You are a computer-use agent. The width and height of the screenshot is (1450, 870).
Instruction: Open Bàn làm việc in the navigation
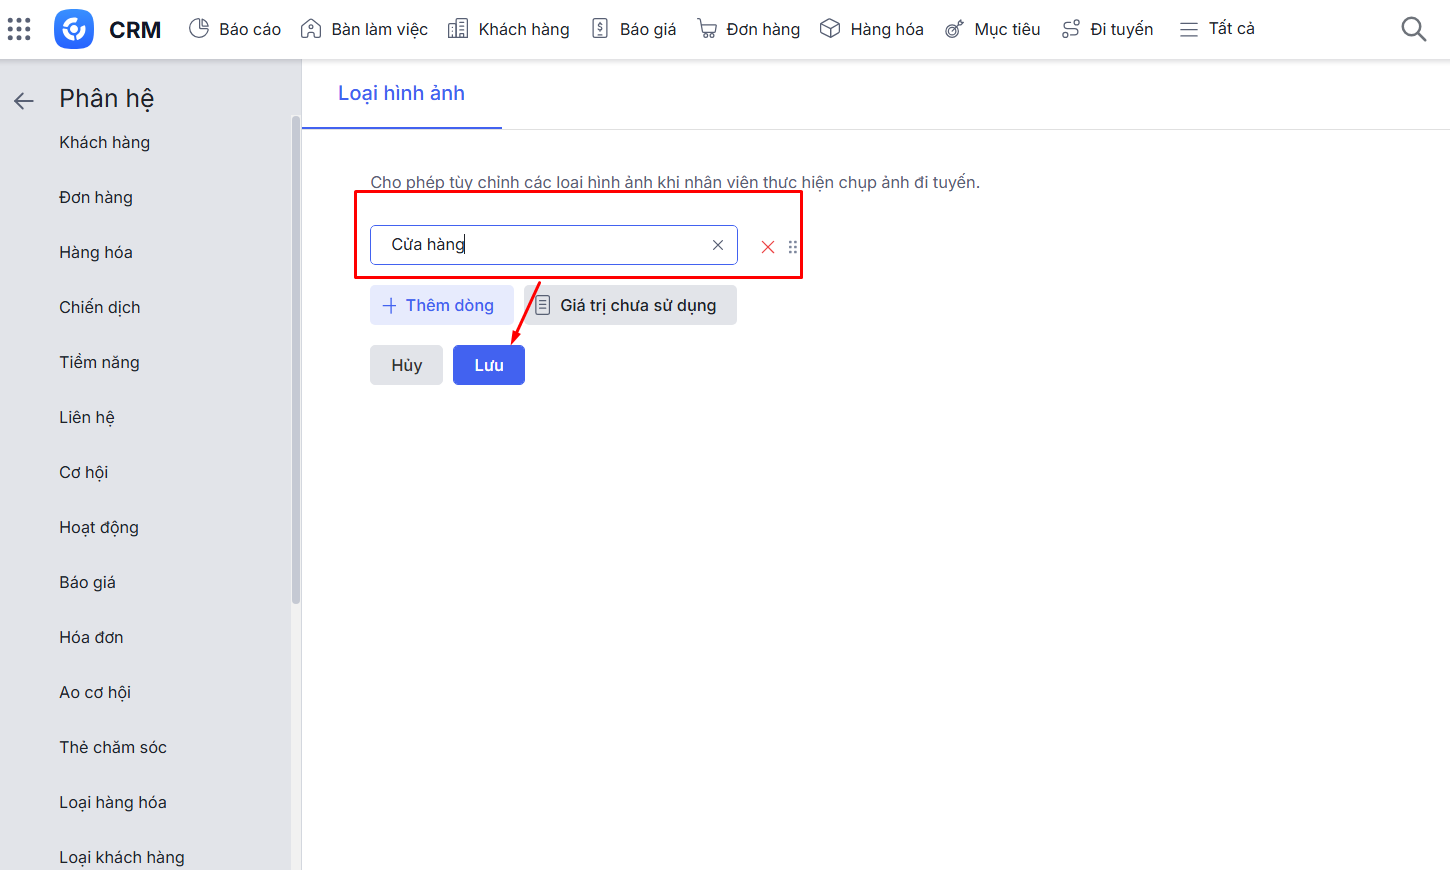[365, 29]
